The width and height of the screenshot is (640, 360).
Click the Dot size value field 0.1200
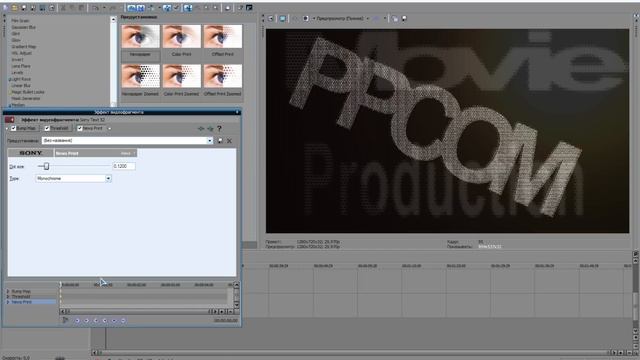pos(124,166)
